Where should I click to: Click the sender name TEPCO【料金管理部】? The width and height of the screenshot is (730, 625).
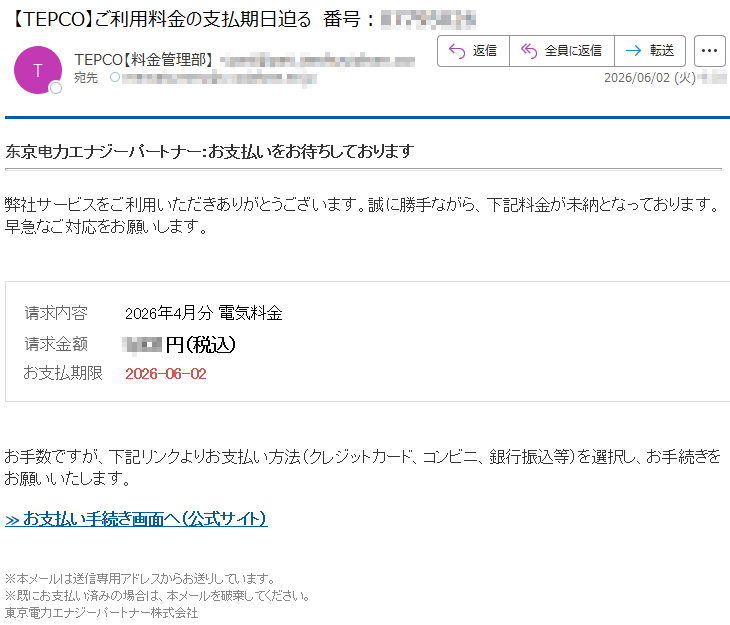tap(144, 60)
